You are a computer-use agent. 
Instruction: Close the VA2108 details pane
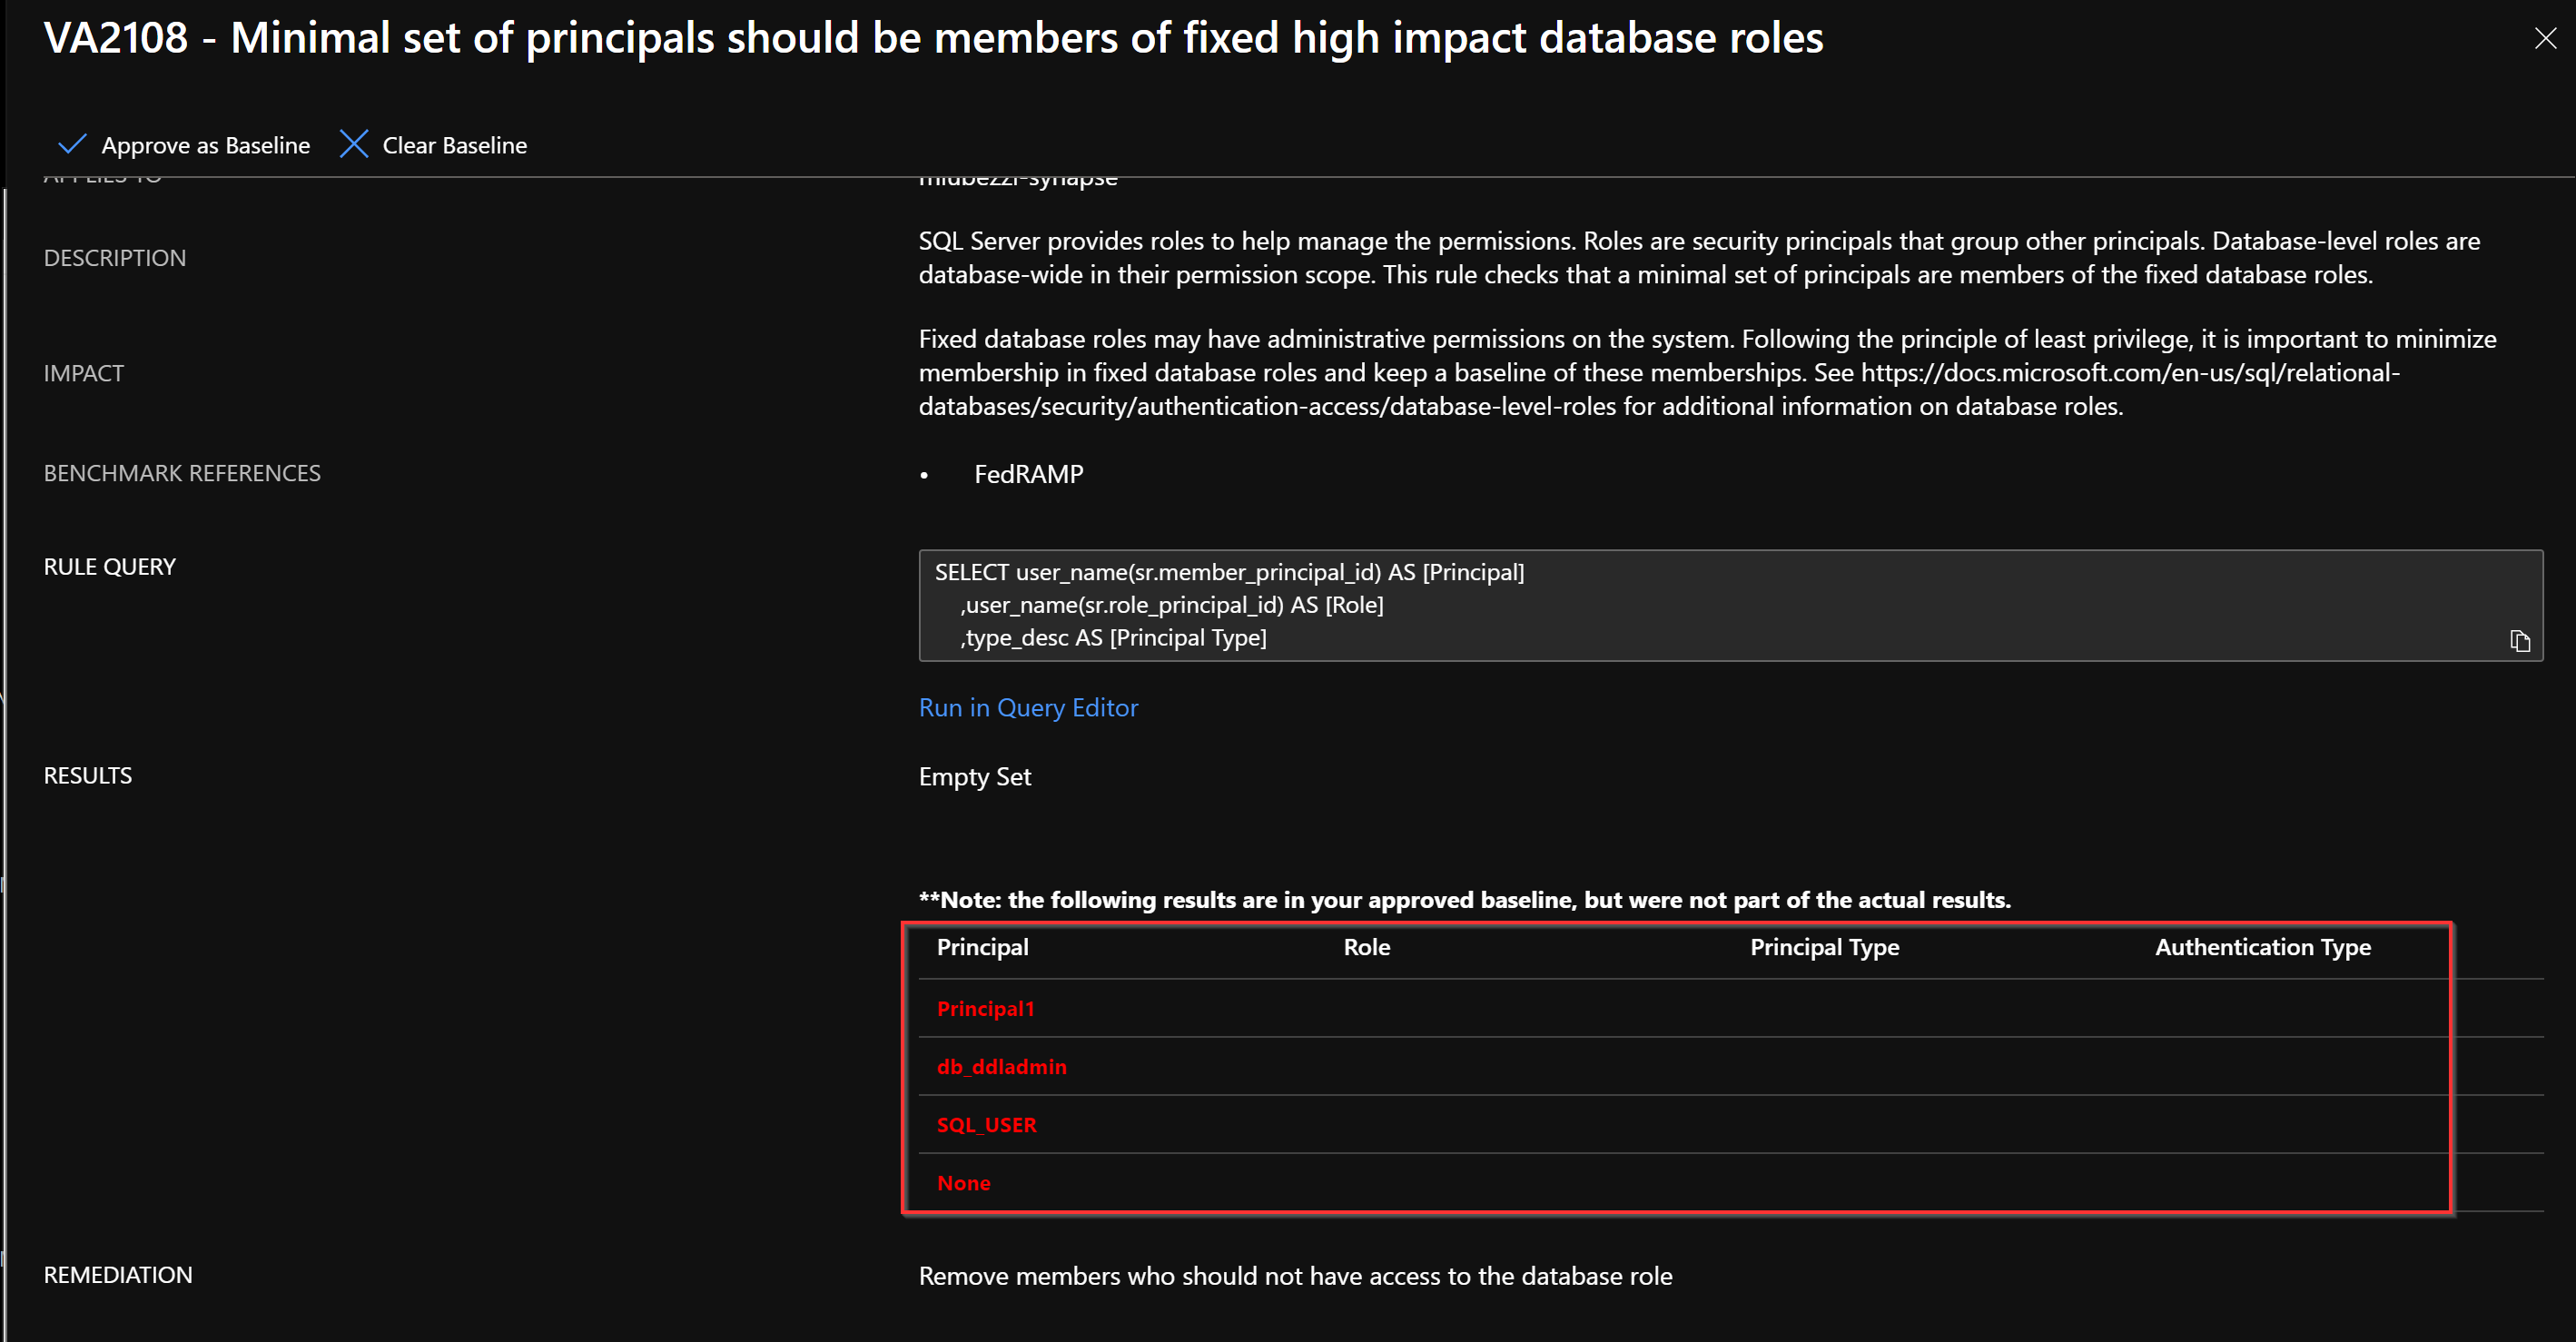coord(2545,39)
